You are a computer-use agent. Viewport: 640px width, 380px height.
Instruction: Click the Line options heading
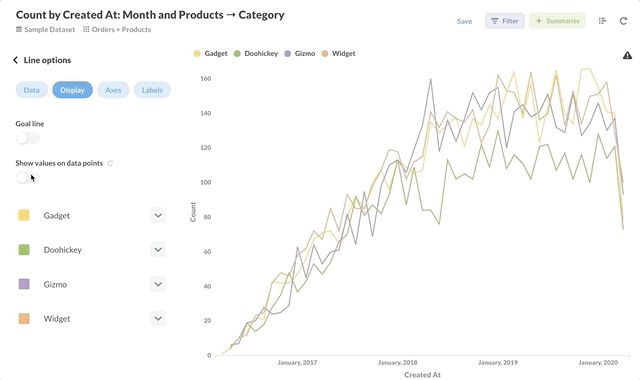[x=47, y=60]
